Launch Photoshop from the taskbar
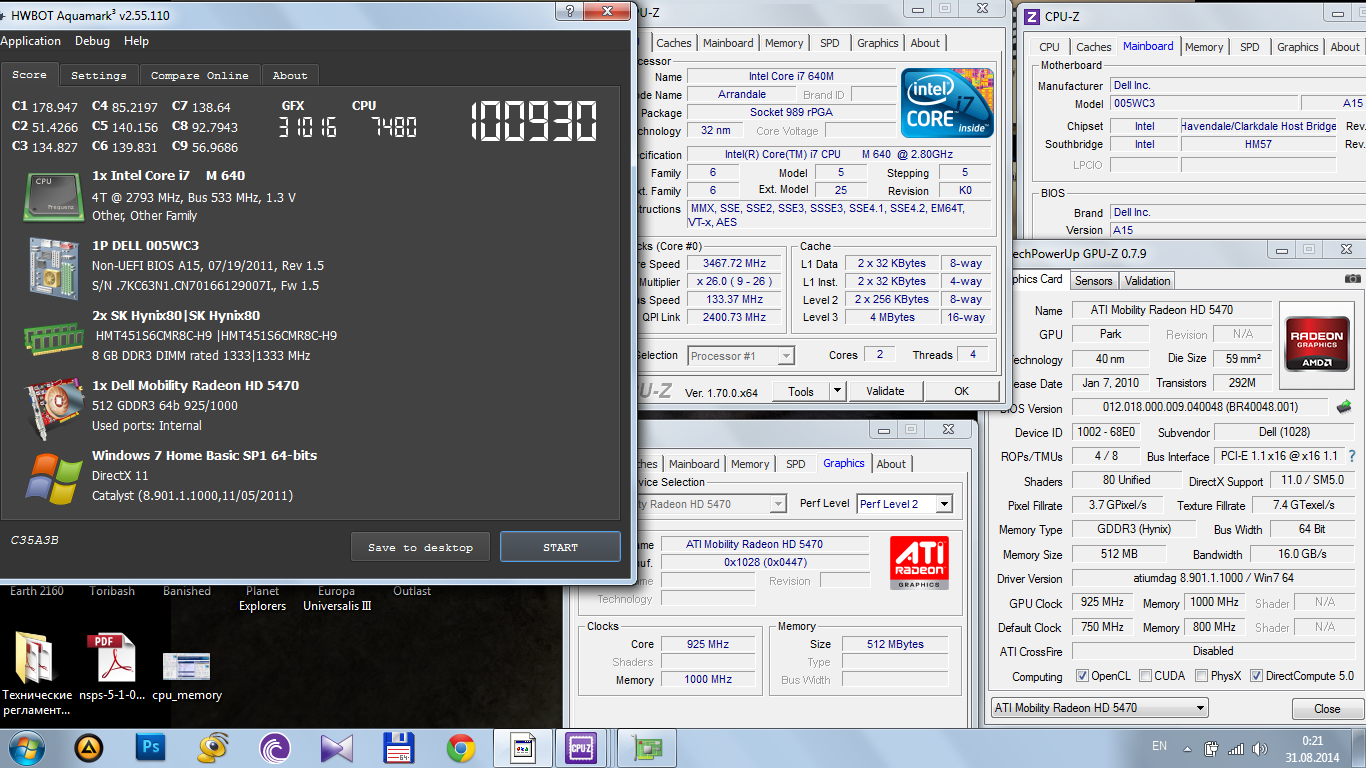This screenshot has width=1366, height=768. [151, 747]
